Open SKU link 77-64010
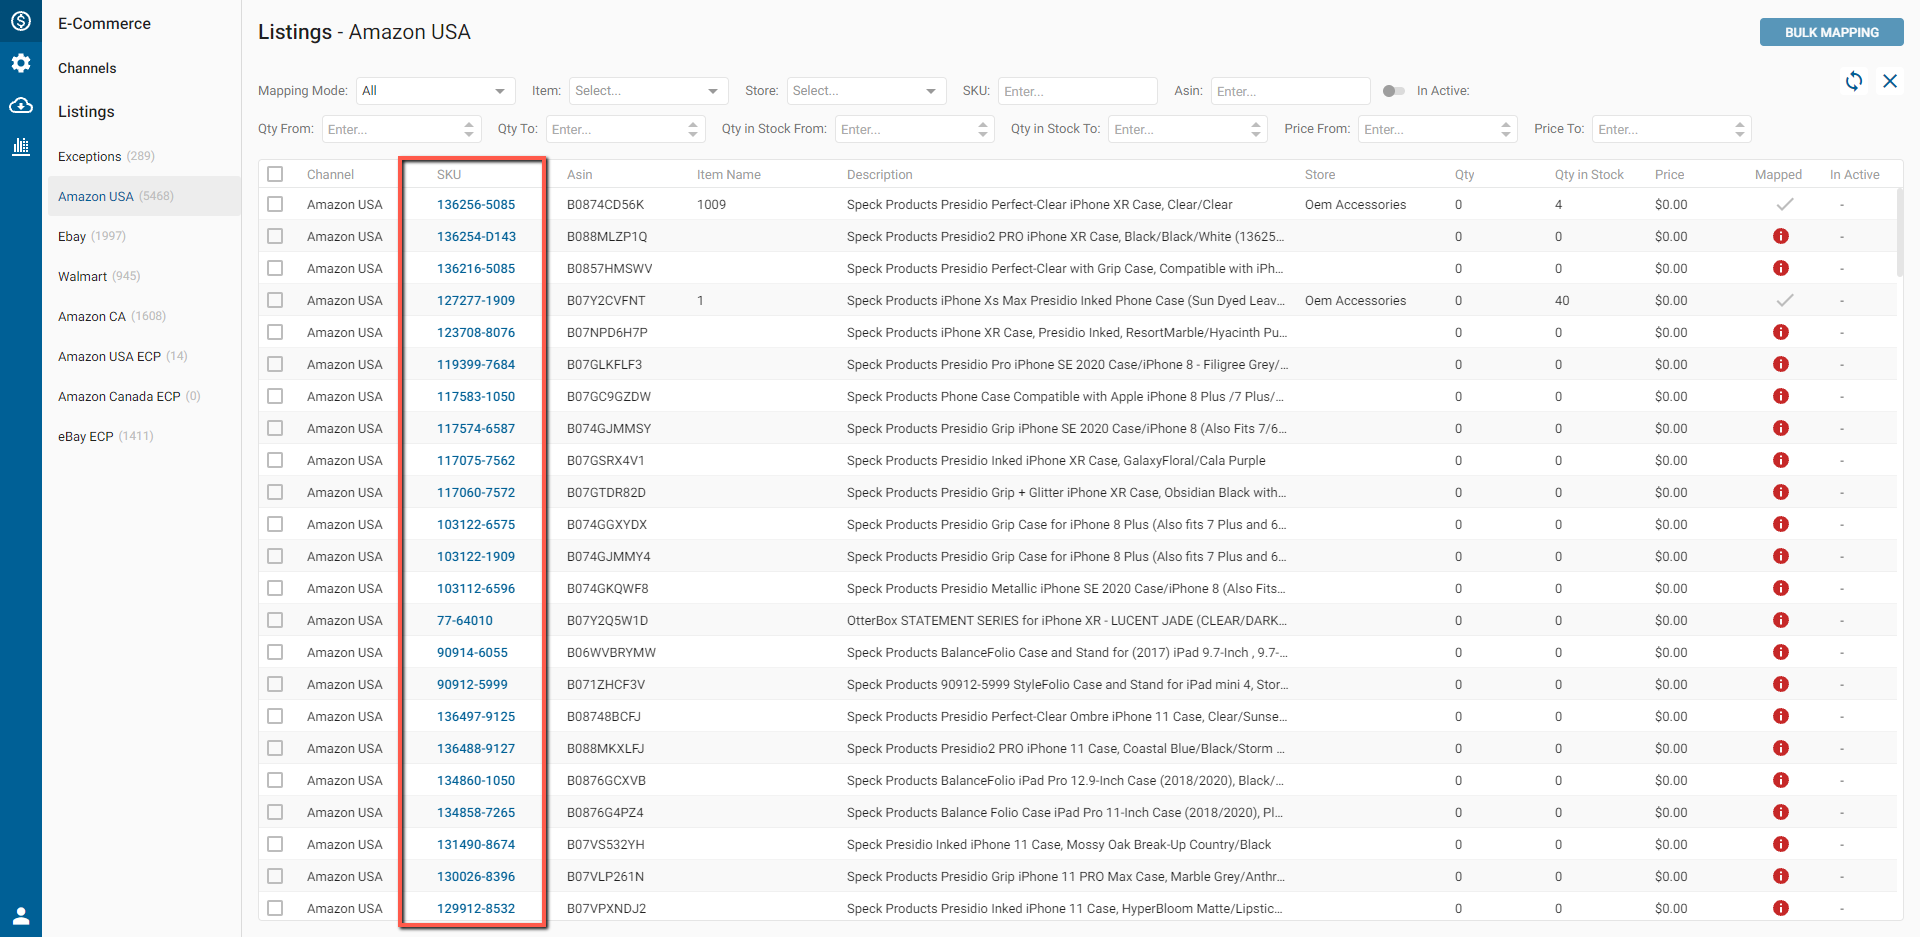The image size is (1920, 937). 465,620
